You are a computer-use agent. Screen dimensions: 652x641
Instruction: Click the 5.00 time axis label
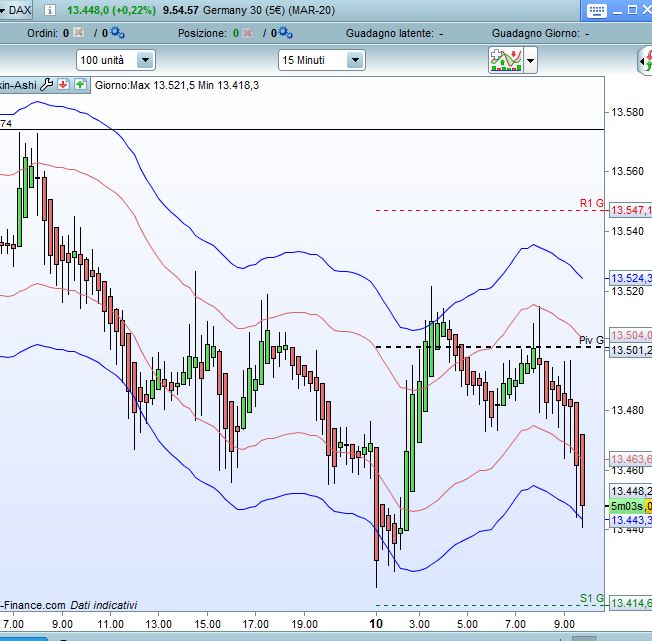[467, 624]
